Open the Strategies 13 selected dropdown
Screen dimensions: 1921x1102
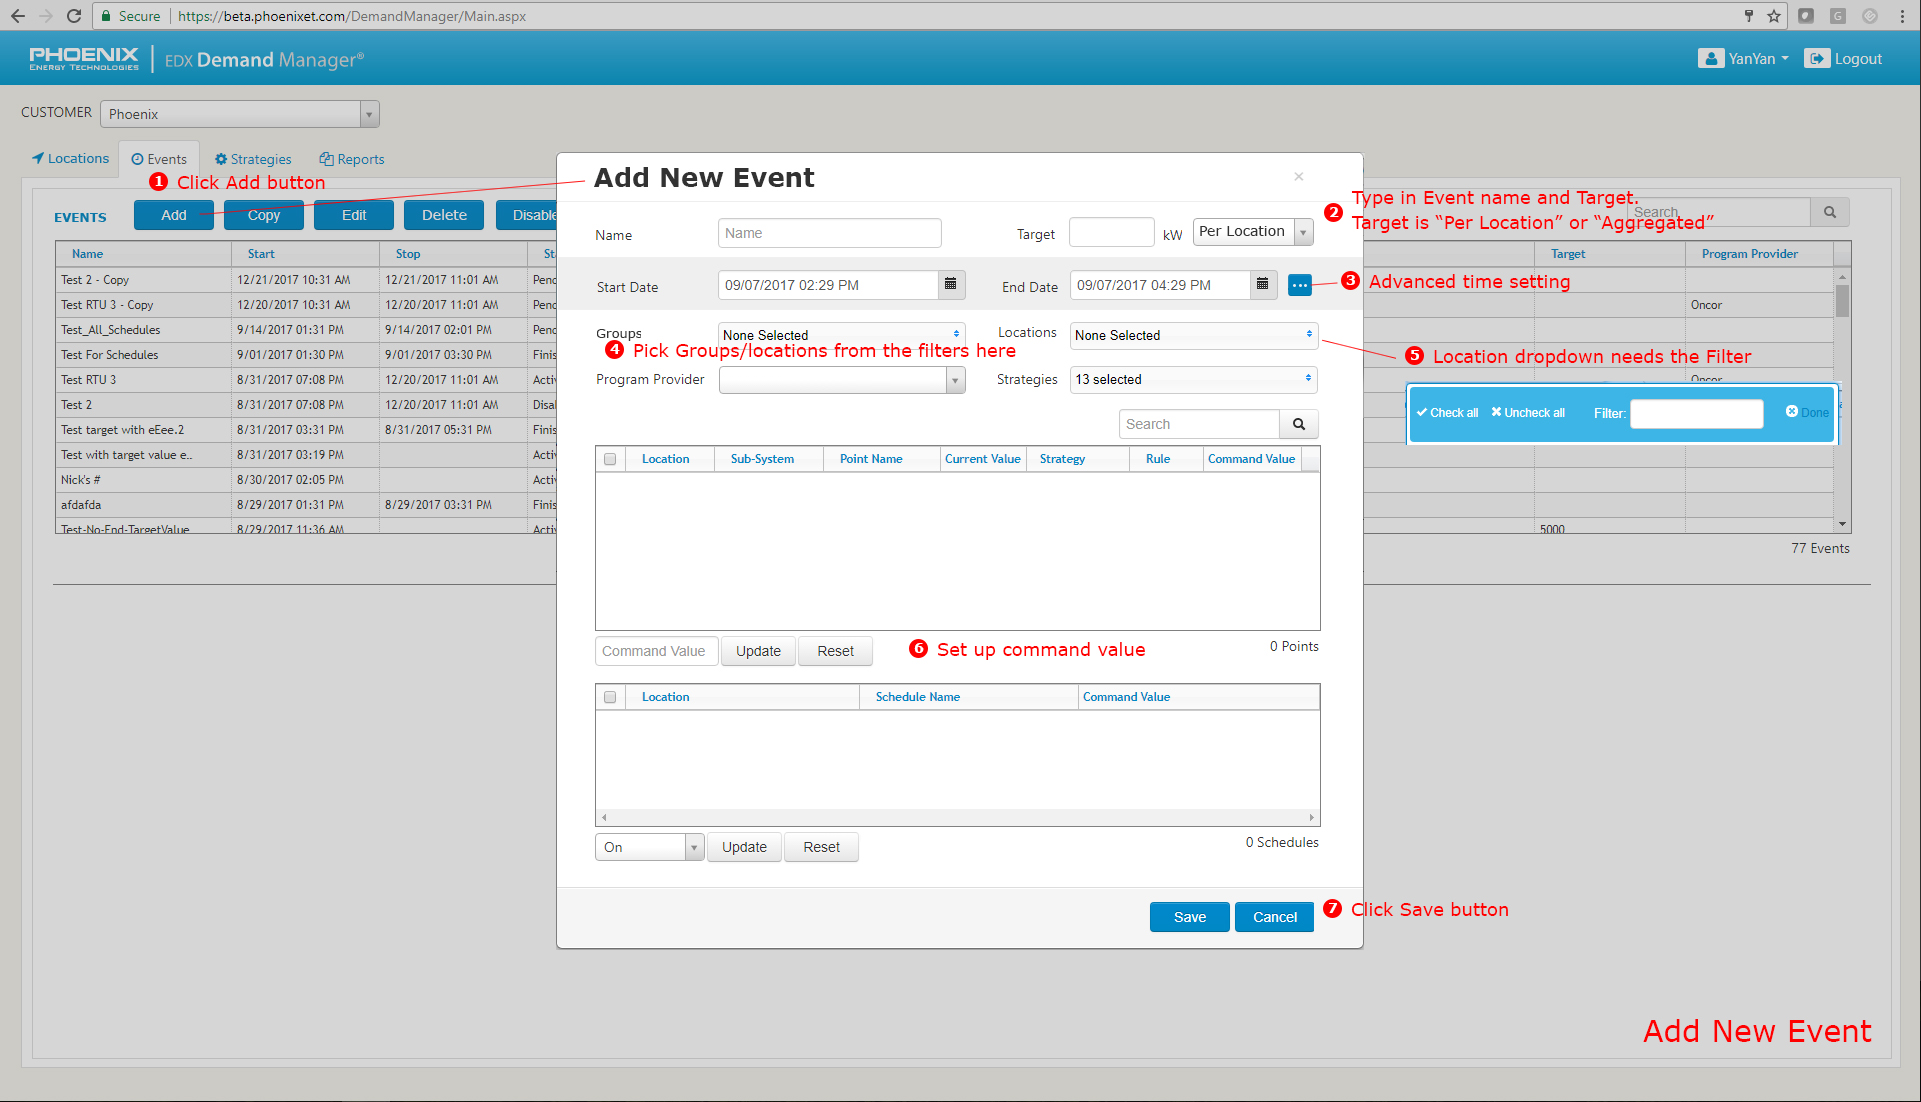pos(1193,380)
